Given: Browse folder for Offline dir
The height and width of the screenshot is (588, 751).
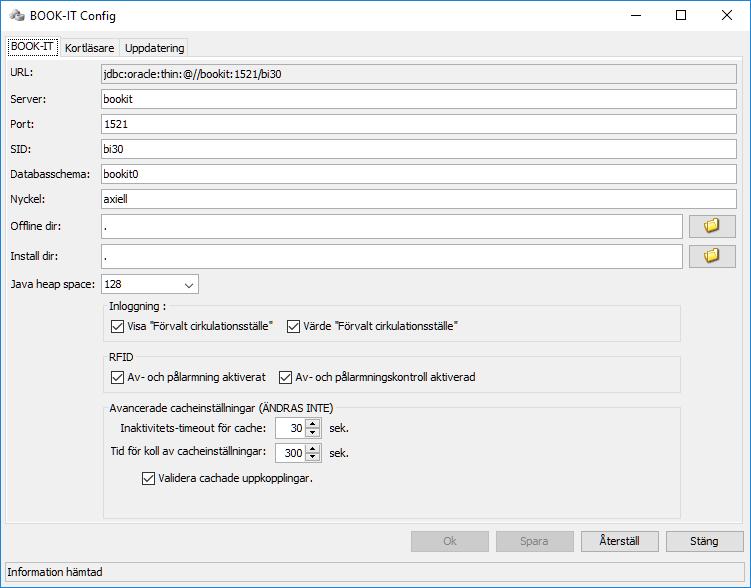Looking at the screenshot, I should tap(712, 226).
